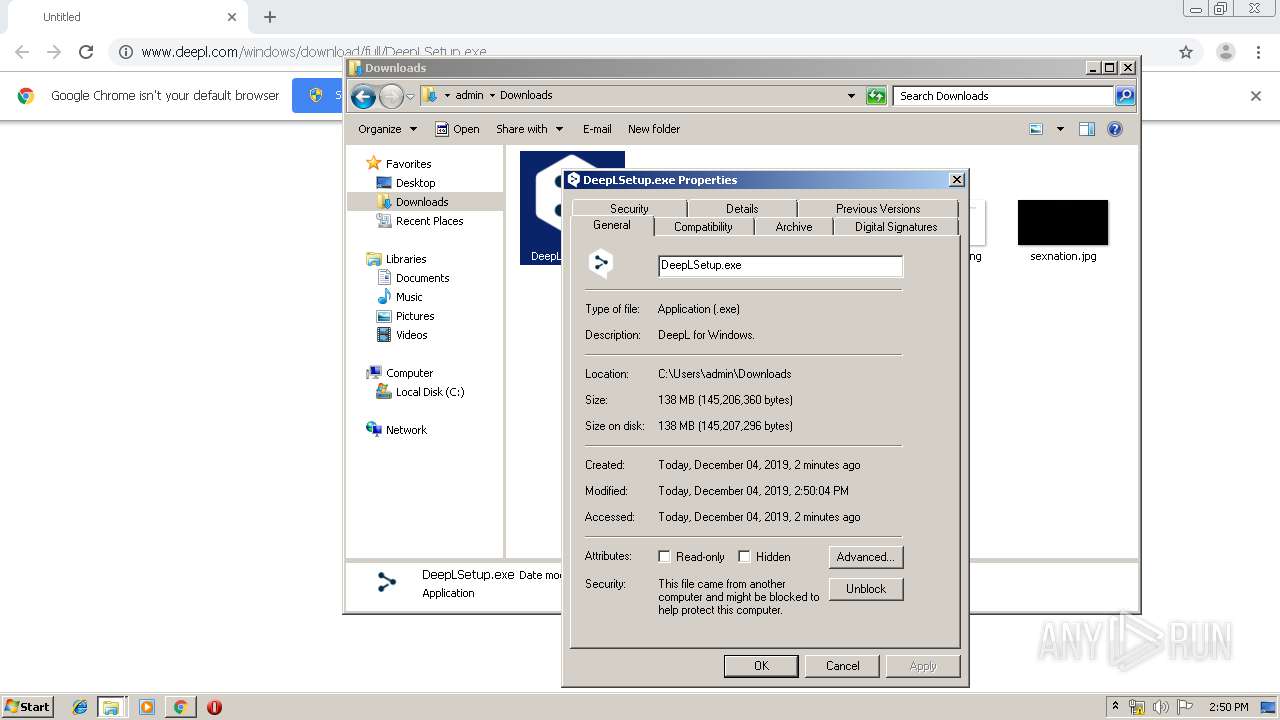Screen dimensions: 1280x720
Task: Click the Windows Start button
Action: [27, 706]
